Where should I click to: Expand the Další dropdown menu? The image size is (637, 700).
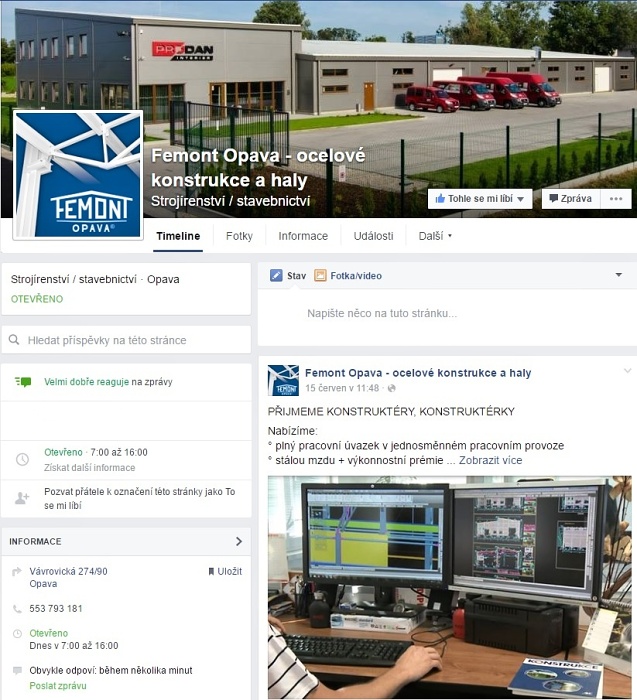click(435, 236)
